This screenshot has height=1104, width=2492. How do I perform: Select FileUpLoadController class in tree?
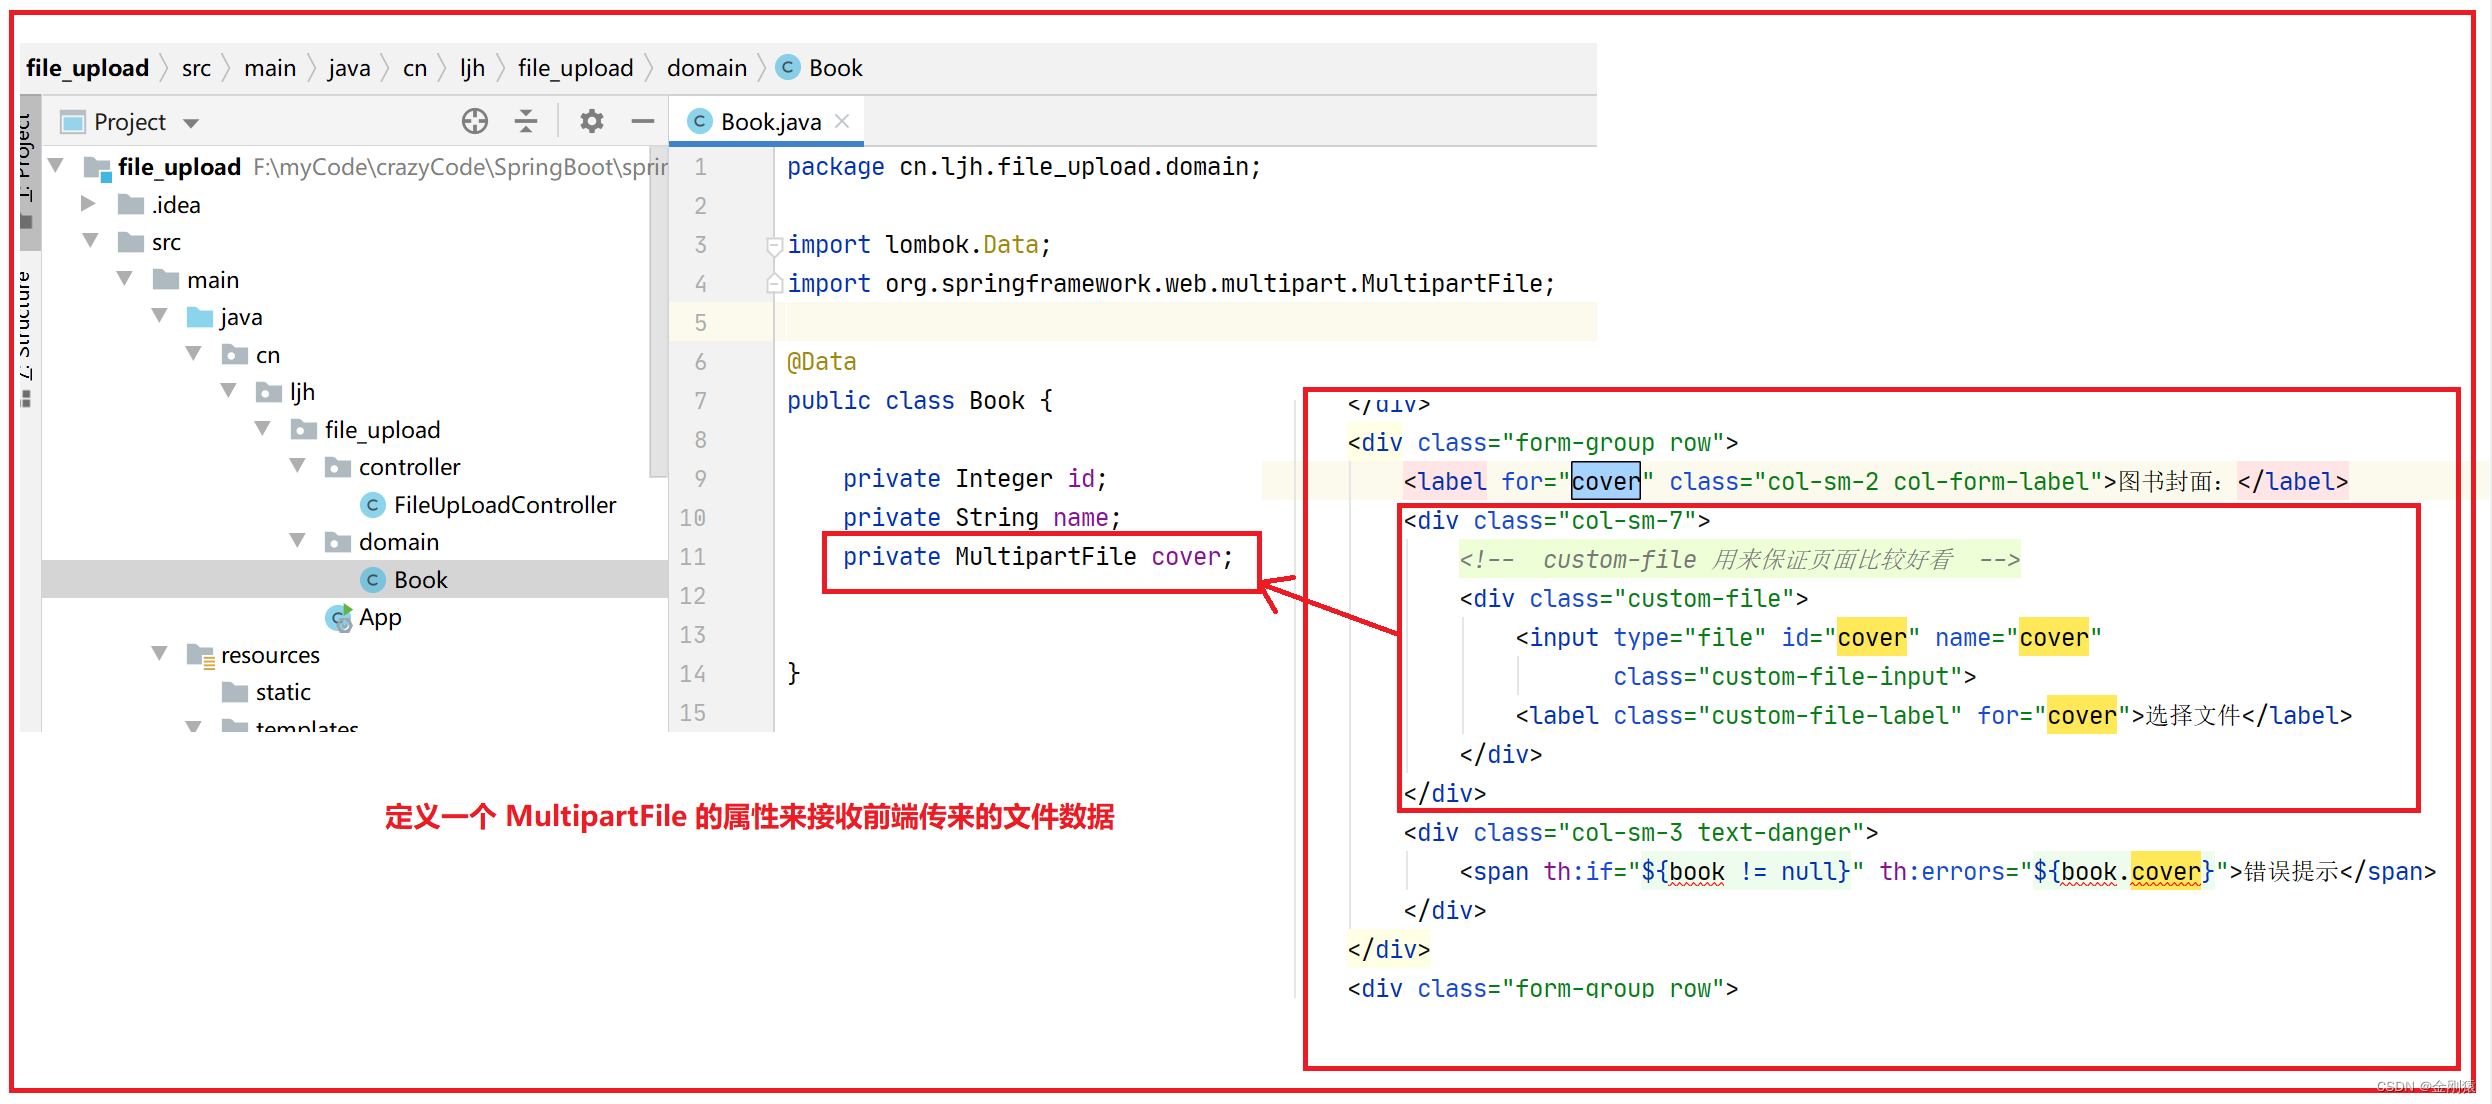click(505, 505)
